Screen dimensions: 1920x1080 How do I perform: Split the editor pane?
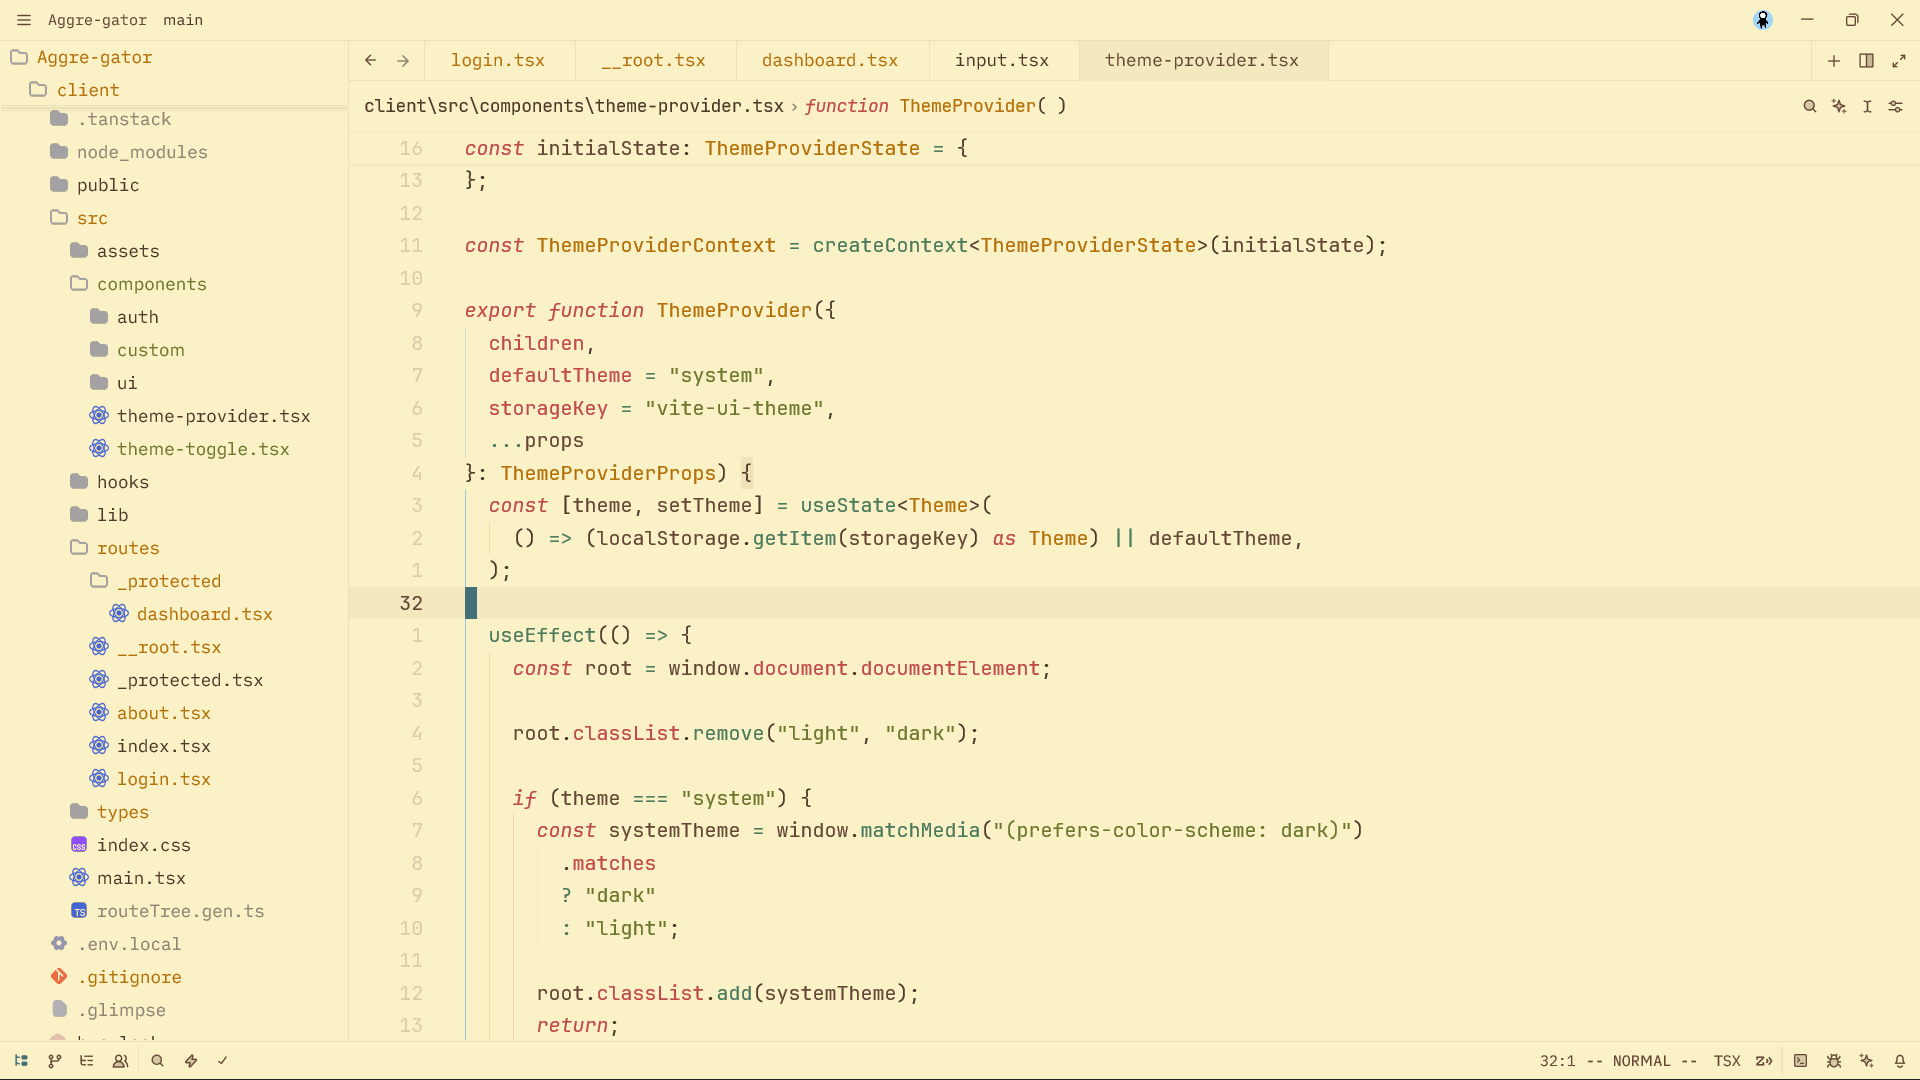click(x=1866, y=61)
